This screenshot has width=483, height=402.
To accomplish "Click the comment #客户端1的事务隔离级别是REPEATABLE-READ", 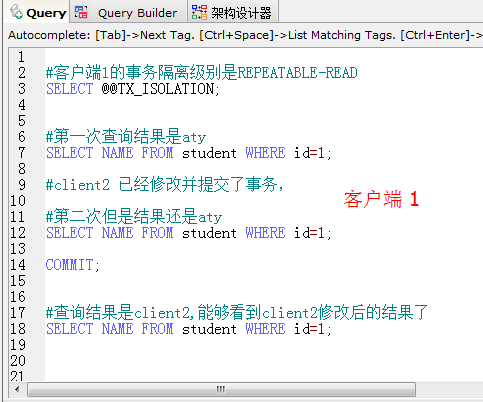I will (201, 73).
